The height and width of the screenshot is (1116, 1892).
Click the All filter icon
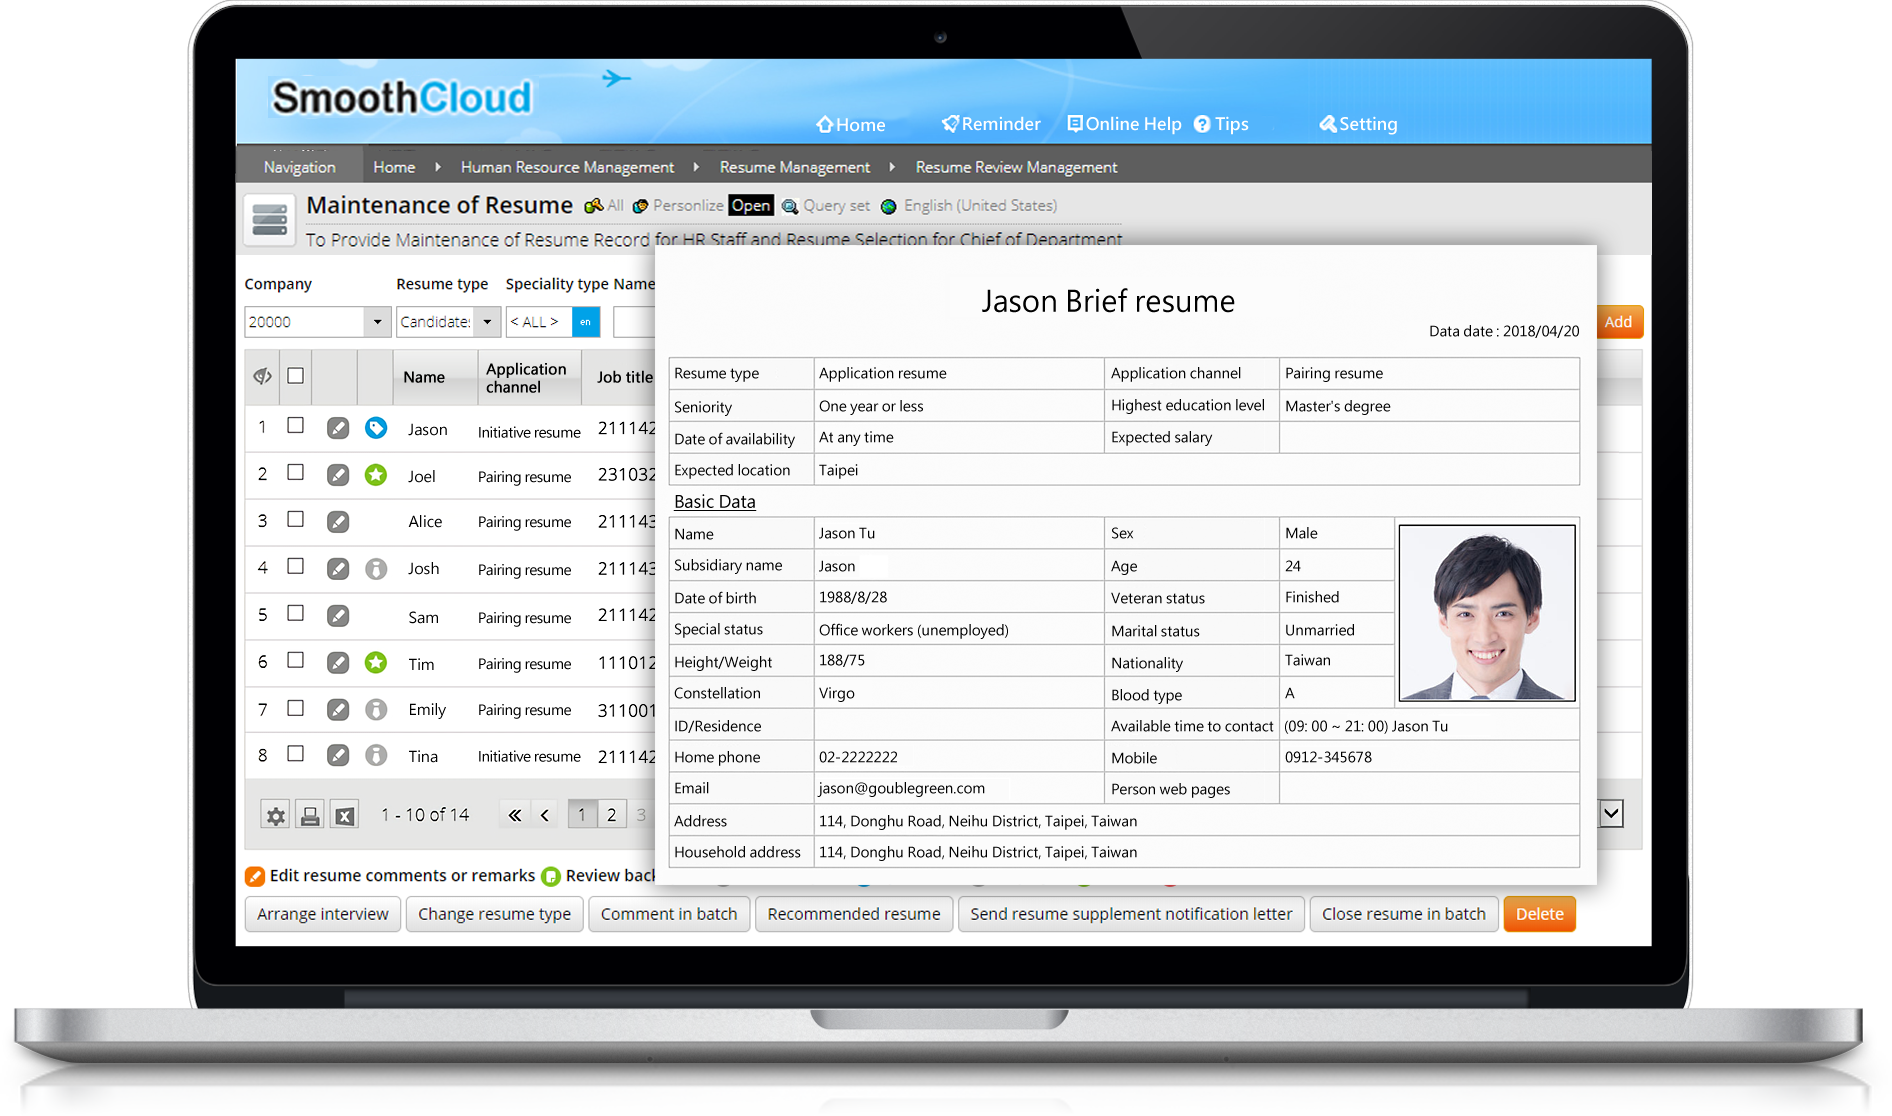[x=593, y=206]
